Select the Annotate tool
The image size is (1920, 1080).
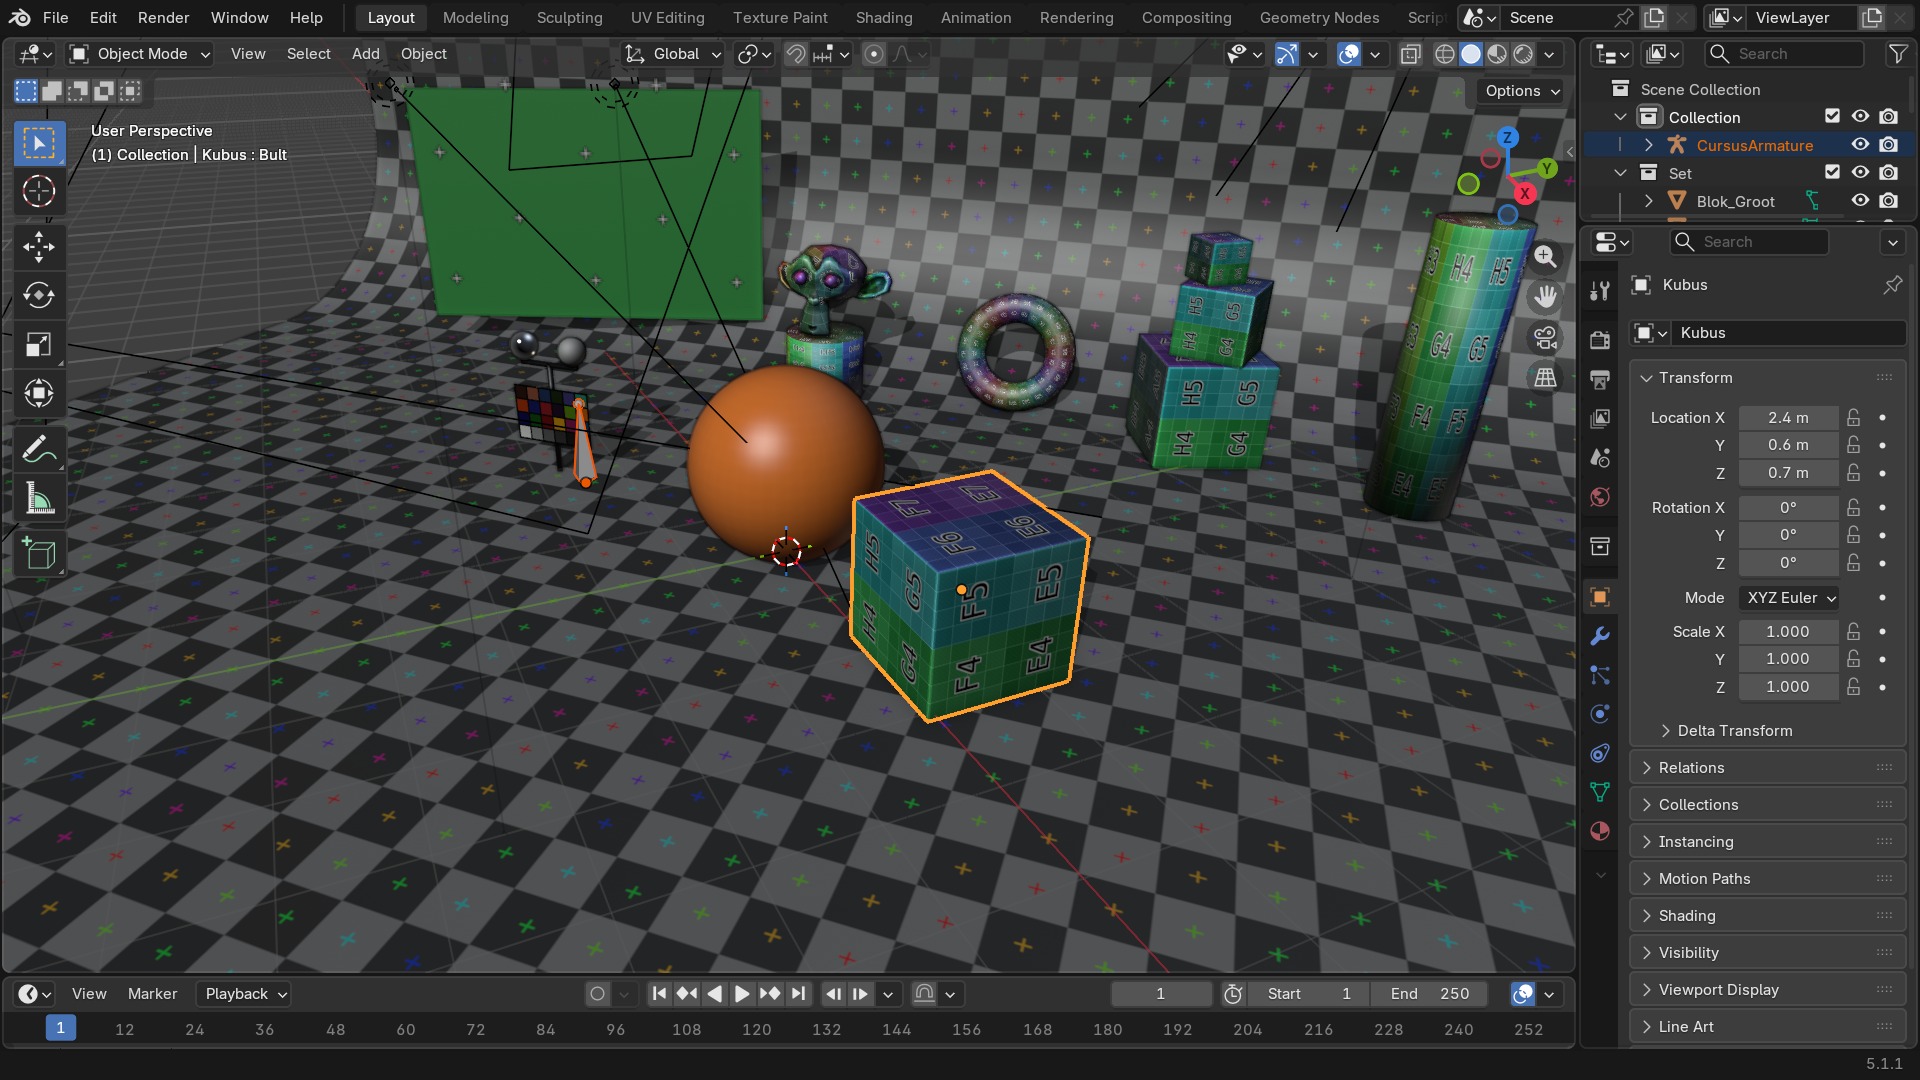coord(39,450)
